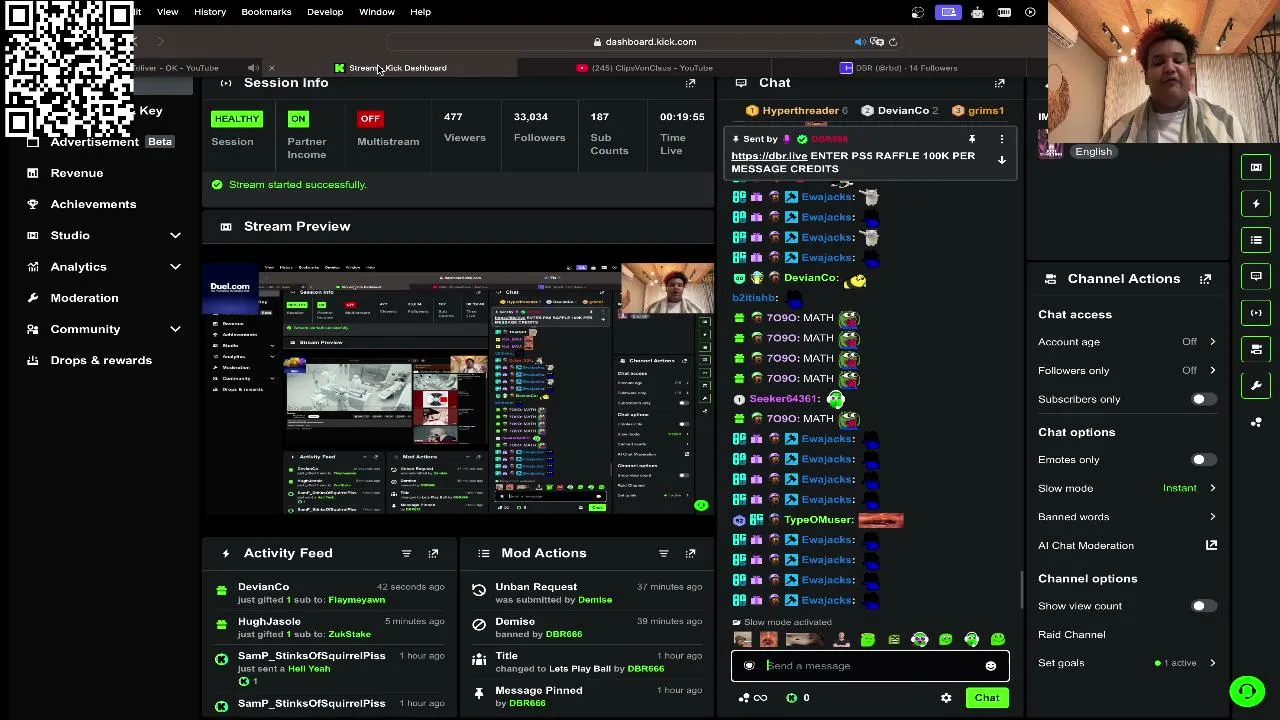The height and width of the screenshot is (720, 1280).
Task: Open Drops & rewards in the sidebar
Action: tap(101, 360)
